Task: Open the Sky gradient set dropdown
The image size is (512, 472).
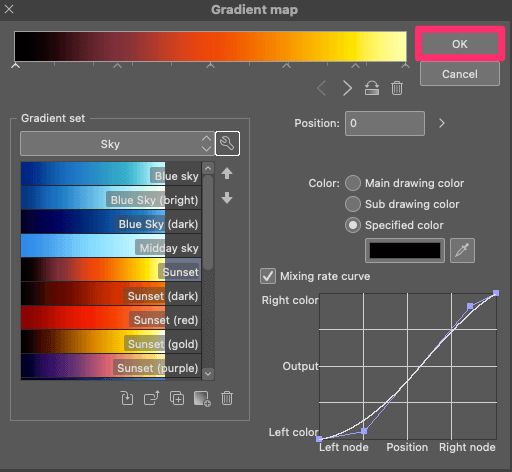Action: tap(117, 144)
